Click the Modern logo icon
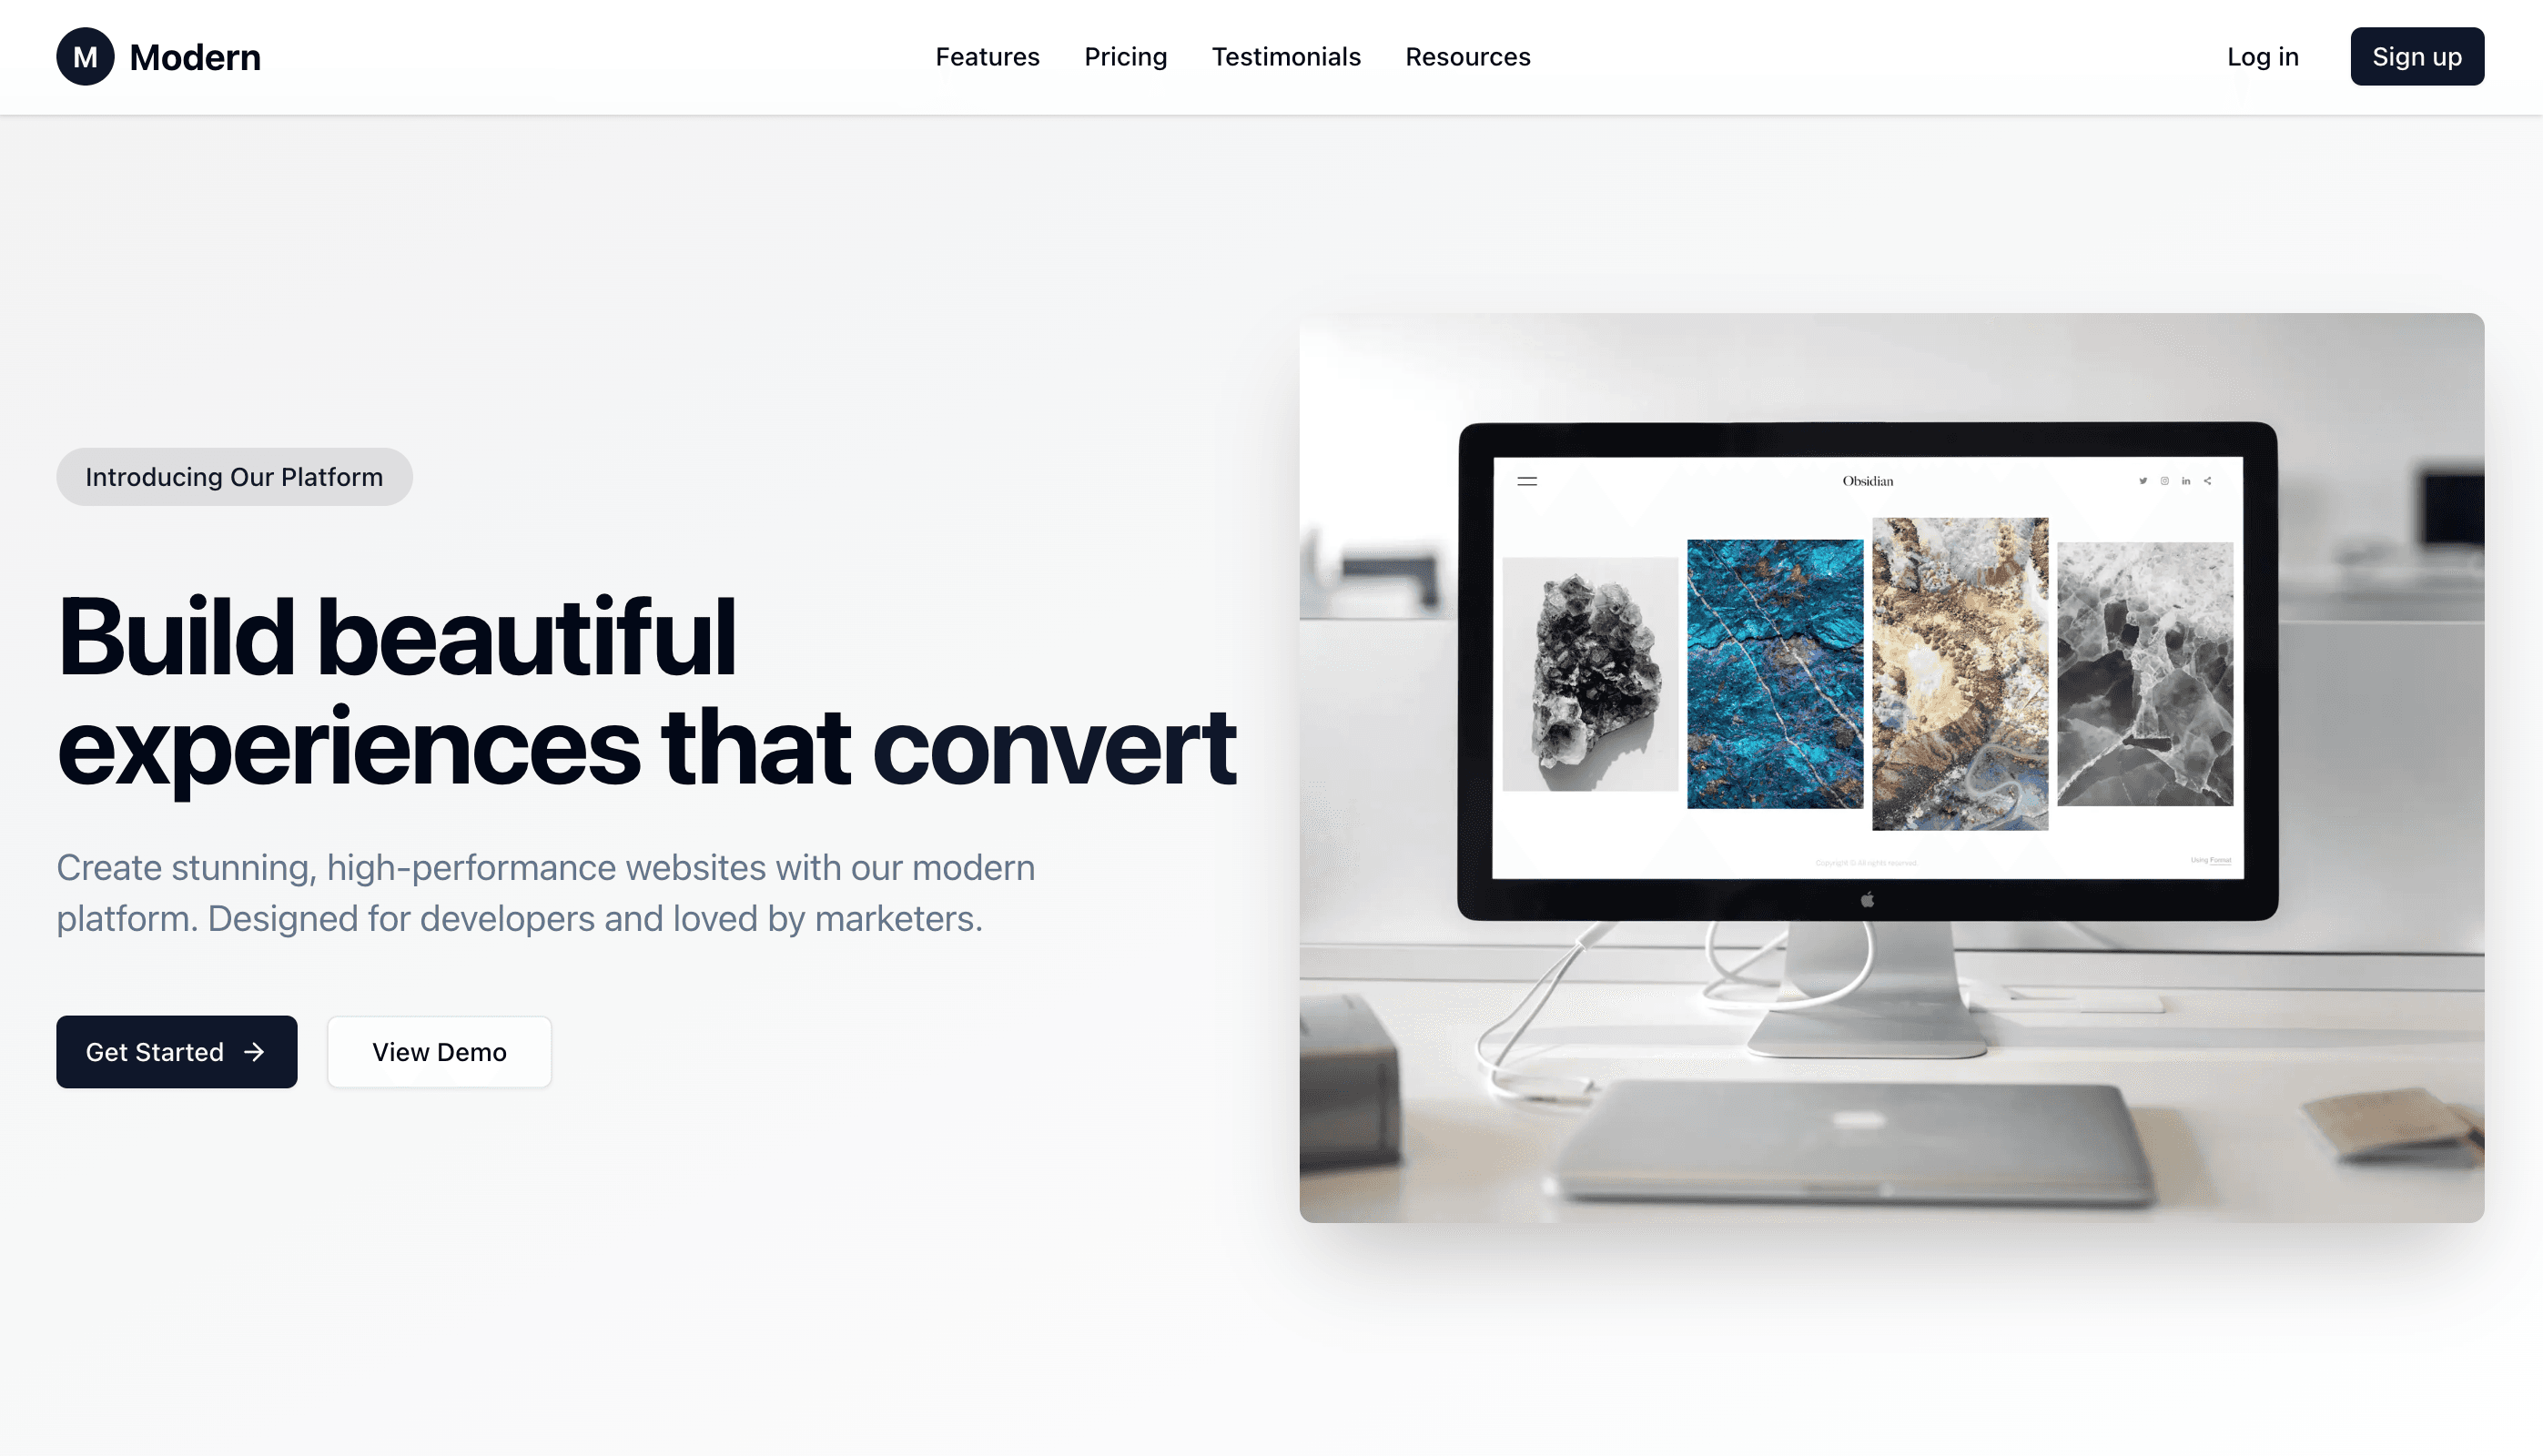 84,57
